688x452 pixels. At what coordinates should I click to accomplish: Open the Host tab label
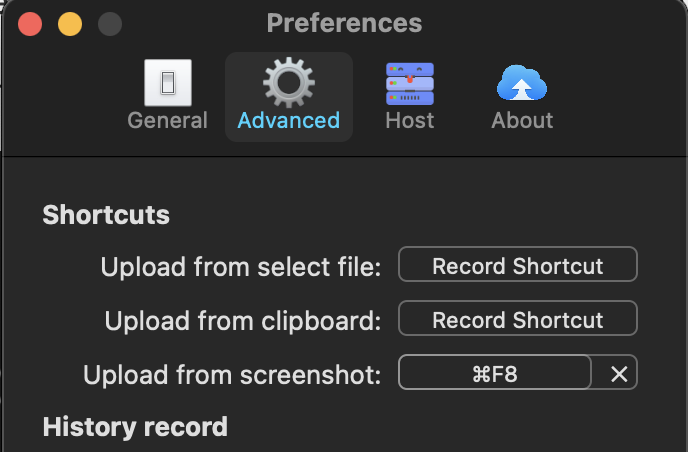(409, 121)
